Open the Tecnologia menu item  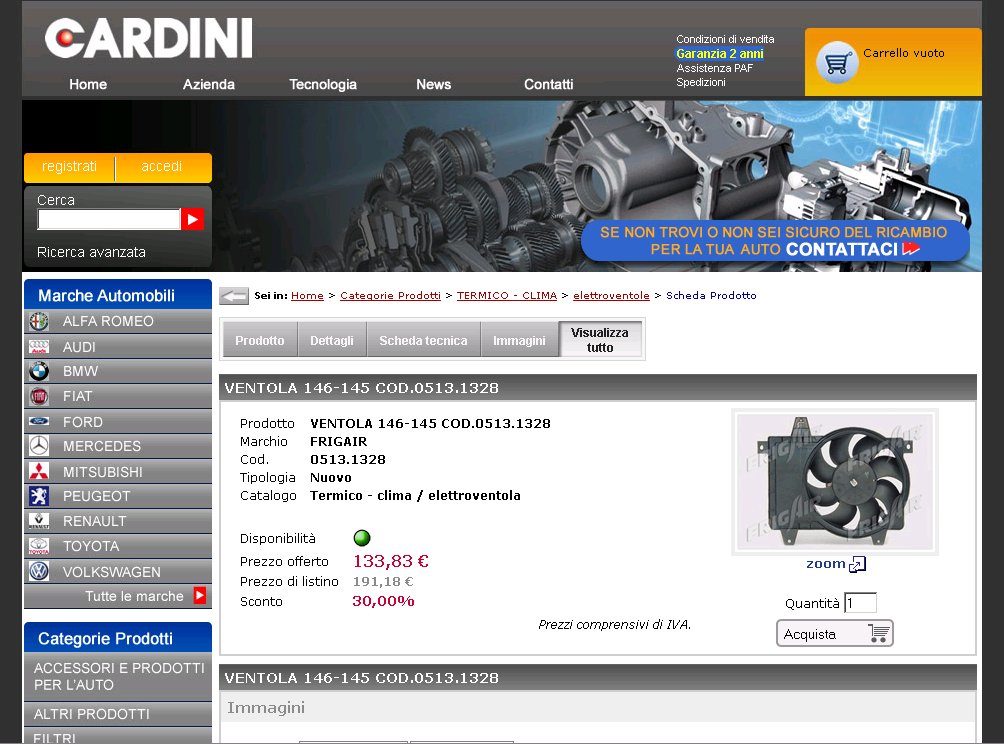(323, 84)
